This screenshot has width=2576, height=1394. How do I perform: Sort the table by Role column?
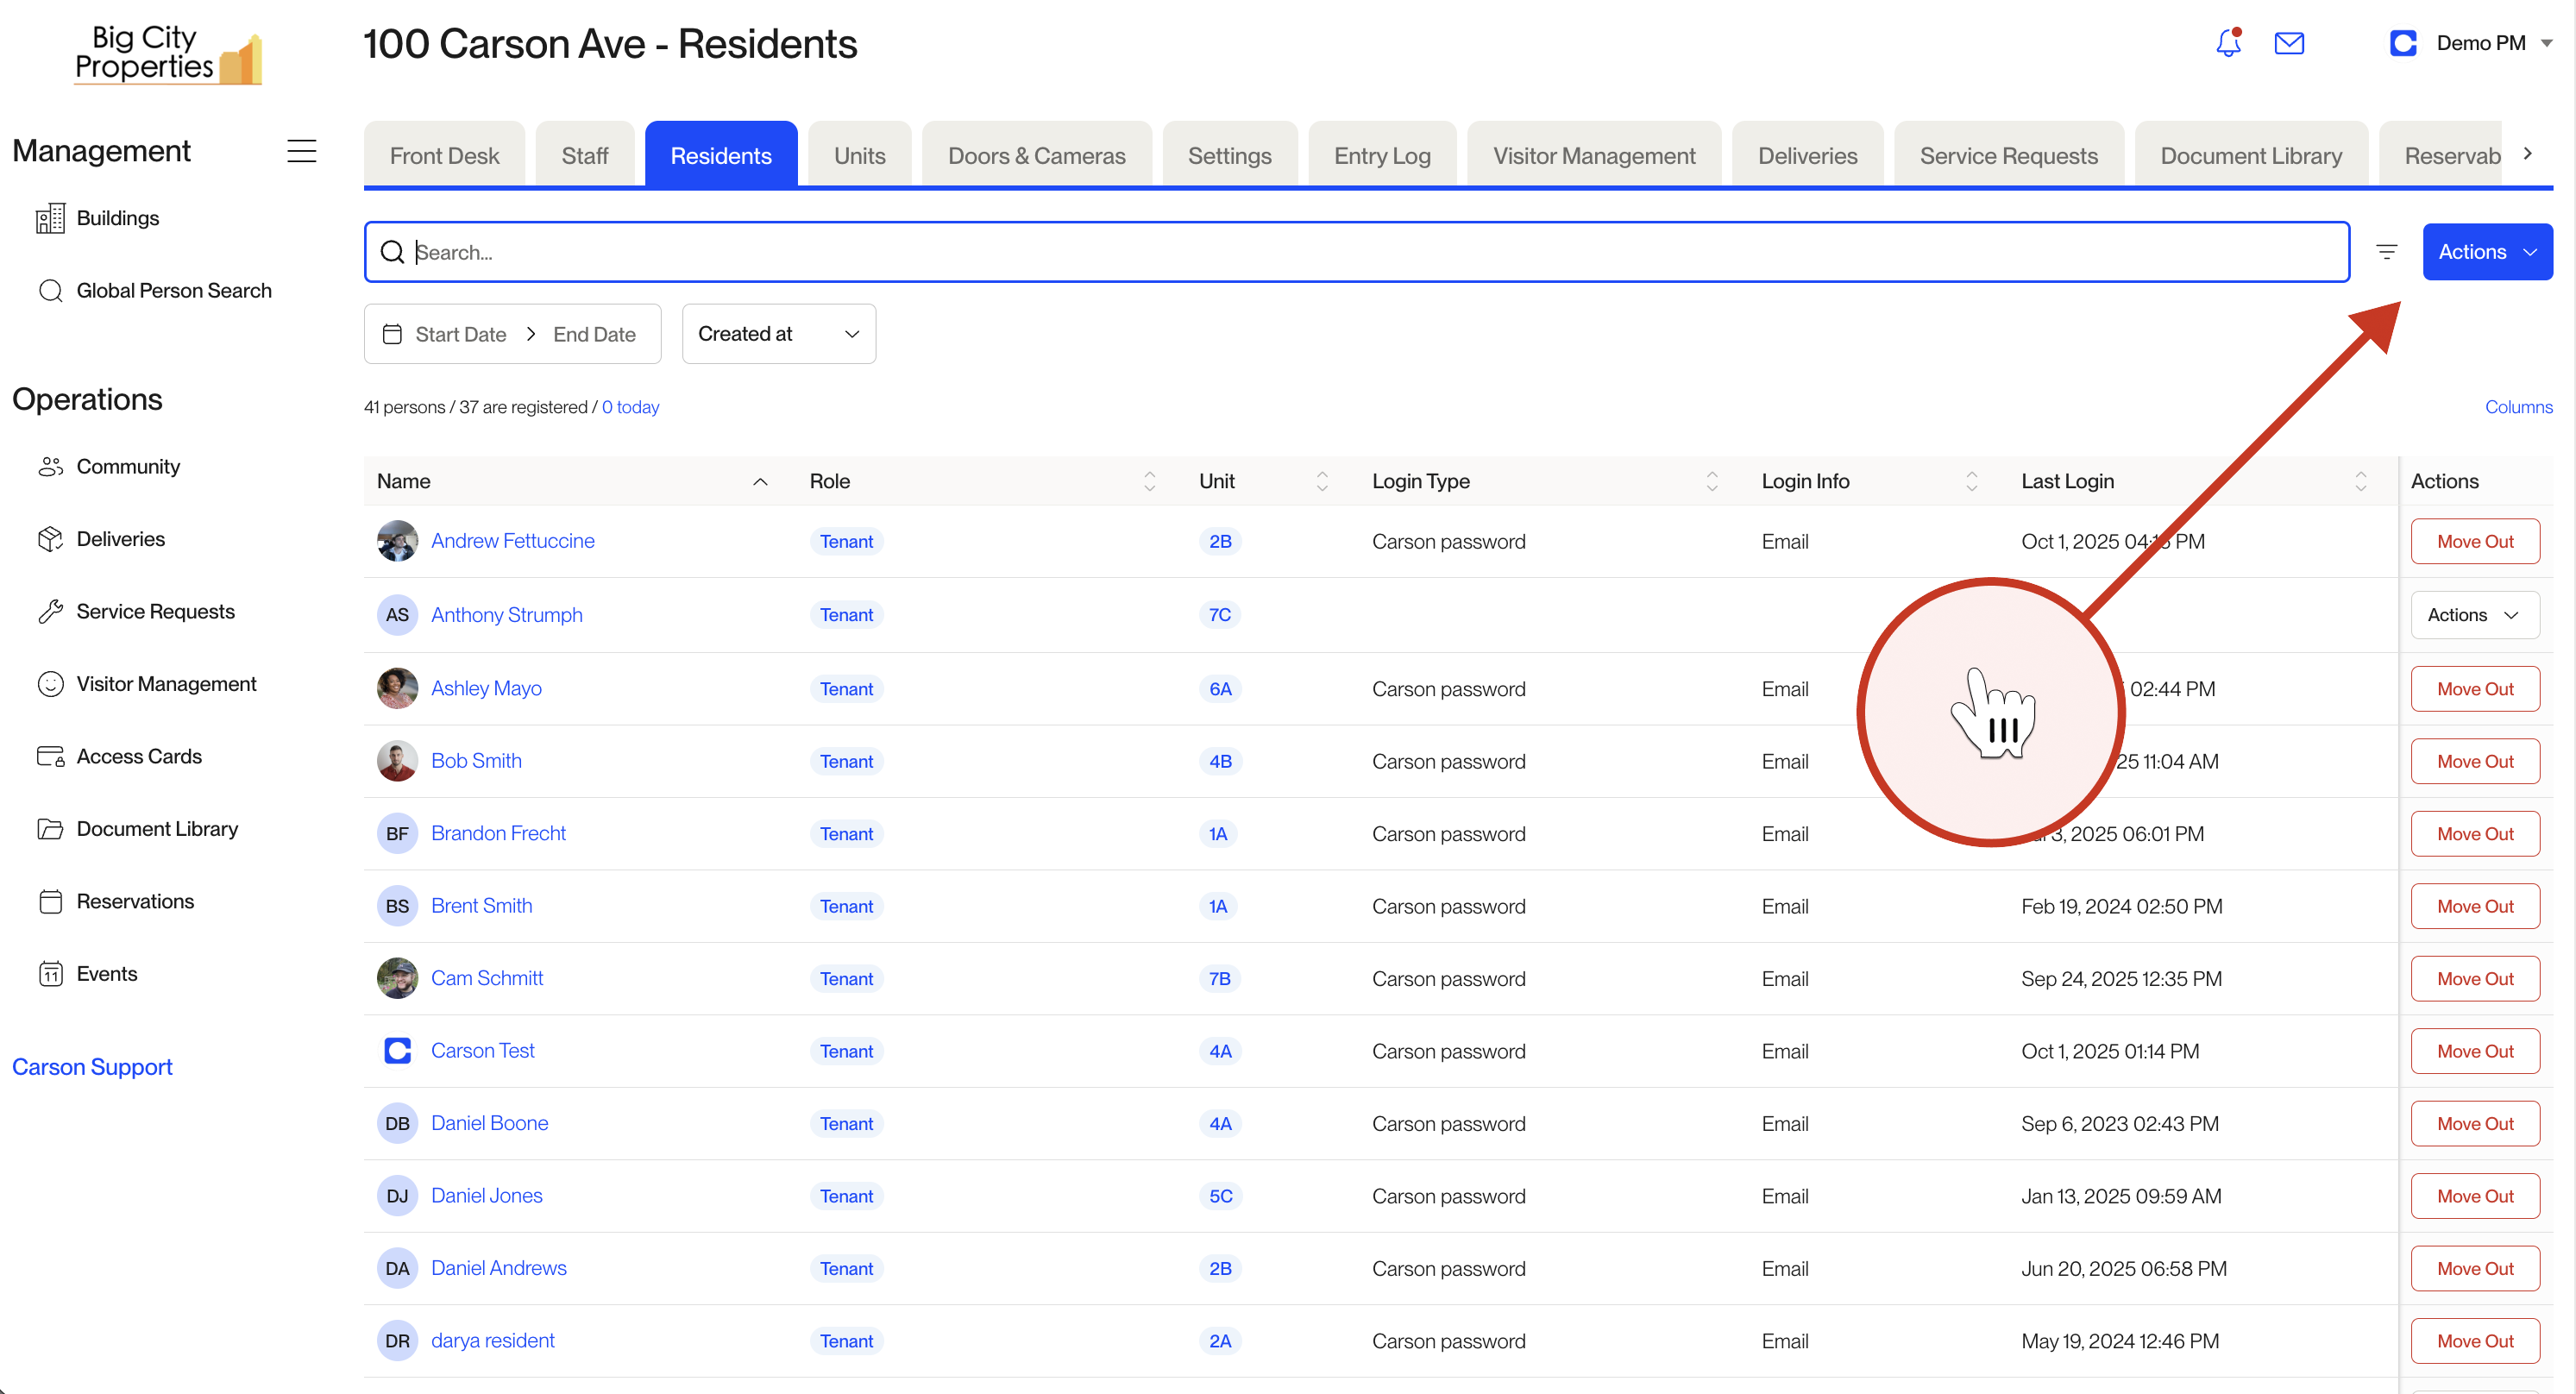point(1149,482)
